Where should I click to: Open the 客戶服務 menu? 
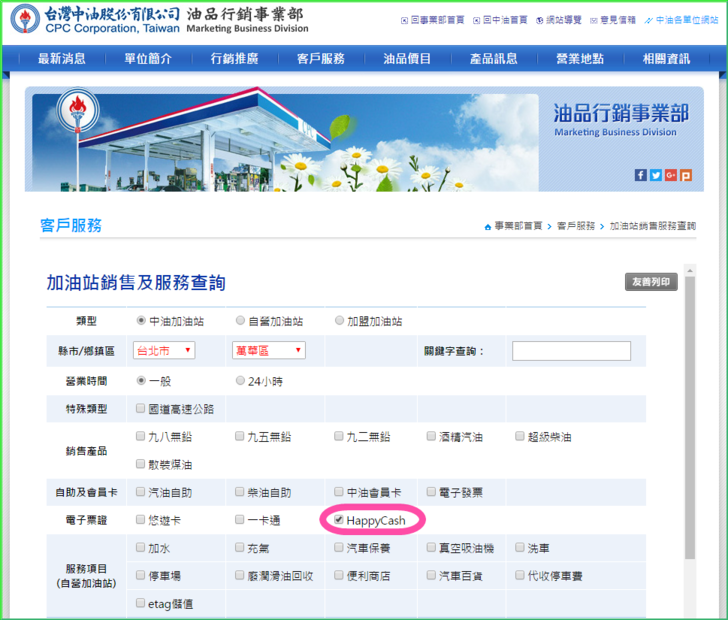point(321,59)
